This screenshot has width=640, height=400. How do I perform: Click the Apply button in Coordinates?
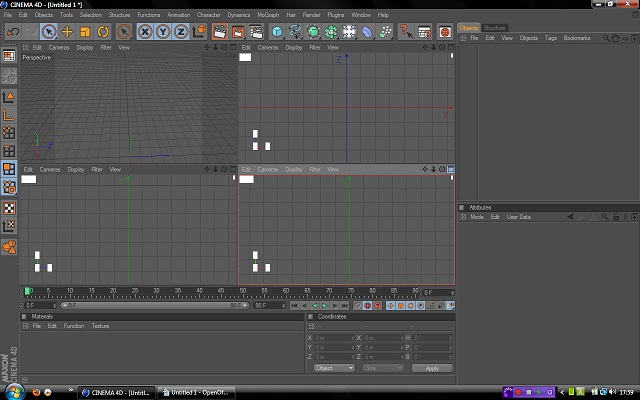click(x=432, y=368)
